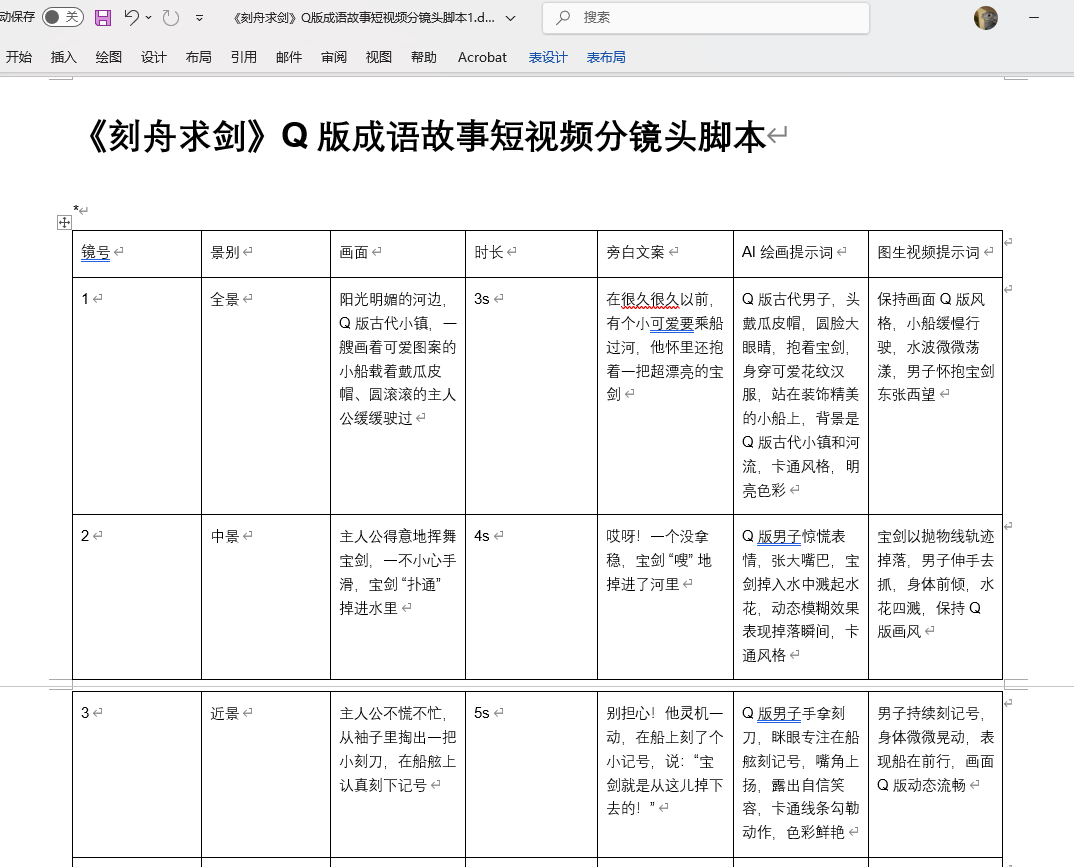Click the Redo icon
Viewport: 1074px width, 867px height.
click(171, 17)
